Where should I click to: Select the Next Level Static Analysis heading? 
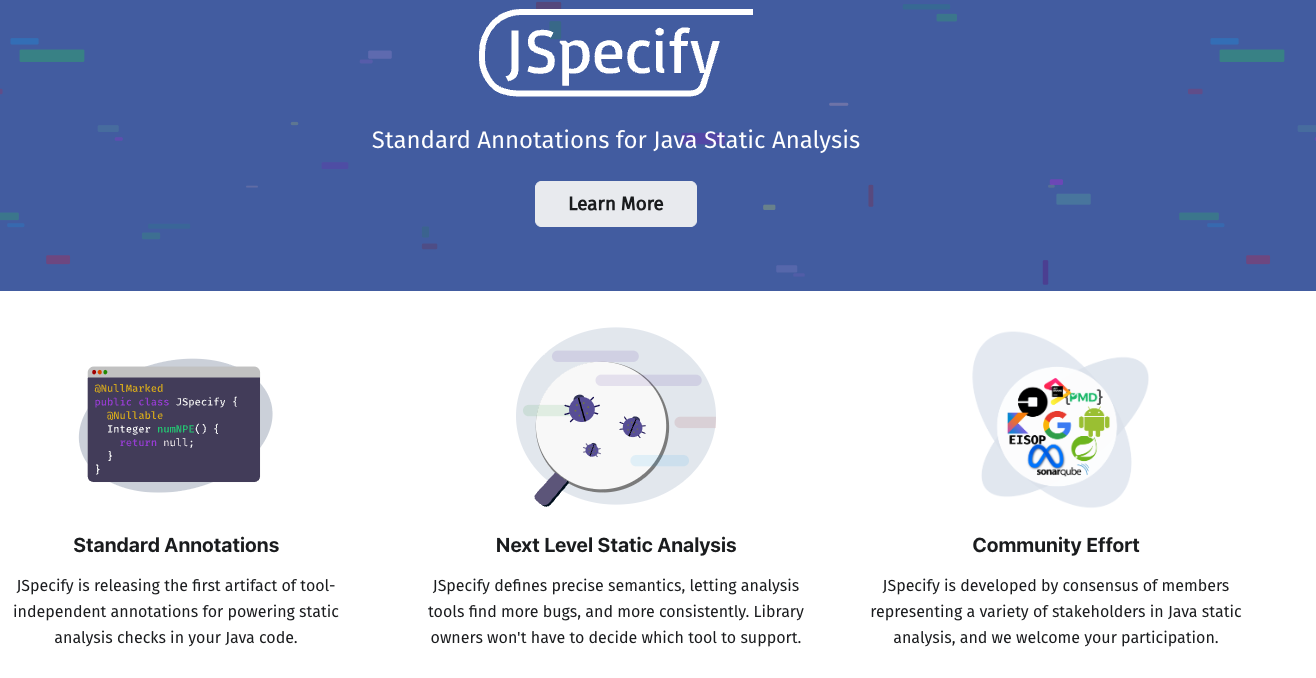tap(615, 545)
